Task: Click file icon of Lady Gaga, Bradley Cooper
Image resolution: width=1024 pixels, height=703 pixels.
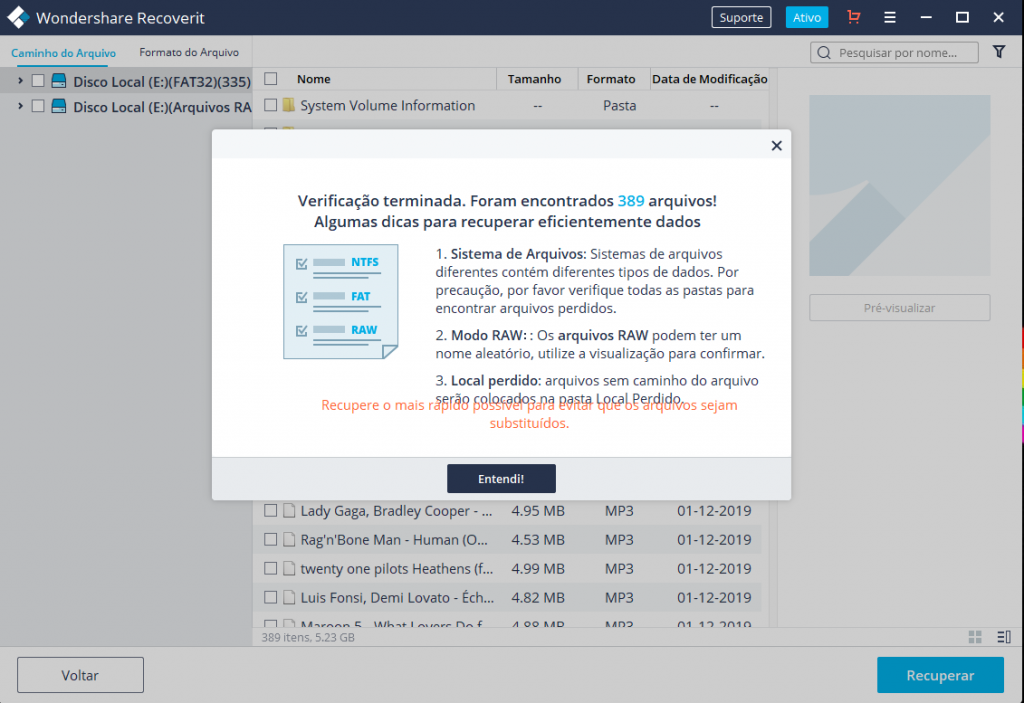Action: click(x=289, y=511)
